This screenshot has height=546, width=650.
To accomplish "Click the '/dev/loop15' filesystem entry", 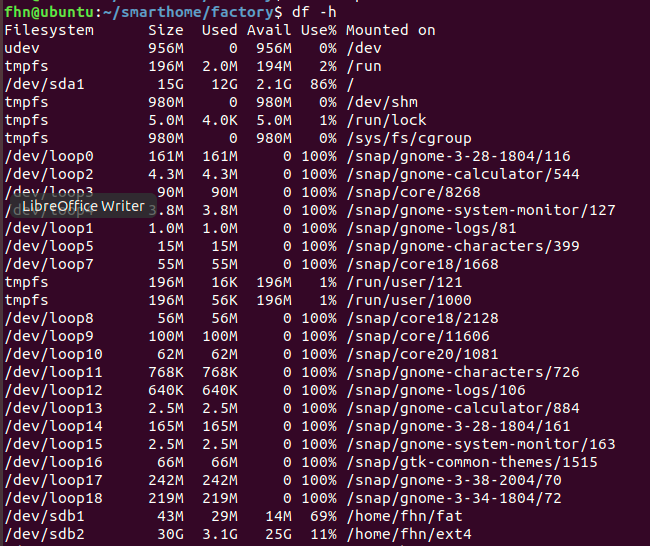I will [53, 445].
